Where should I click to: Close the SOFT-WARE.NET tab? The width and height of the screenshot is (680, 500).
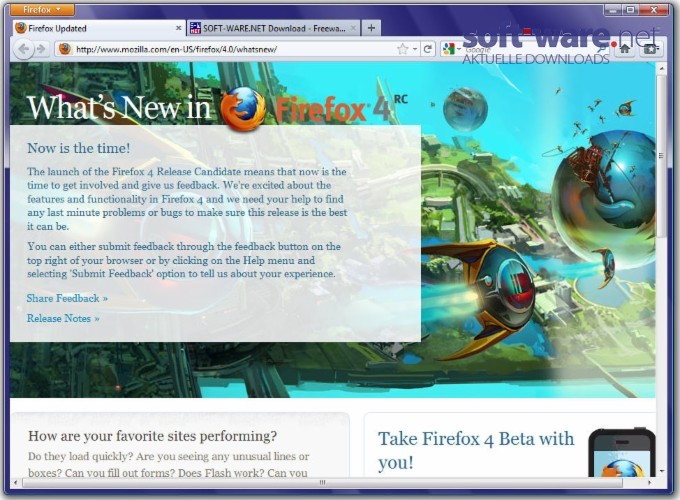(353, 28)
